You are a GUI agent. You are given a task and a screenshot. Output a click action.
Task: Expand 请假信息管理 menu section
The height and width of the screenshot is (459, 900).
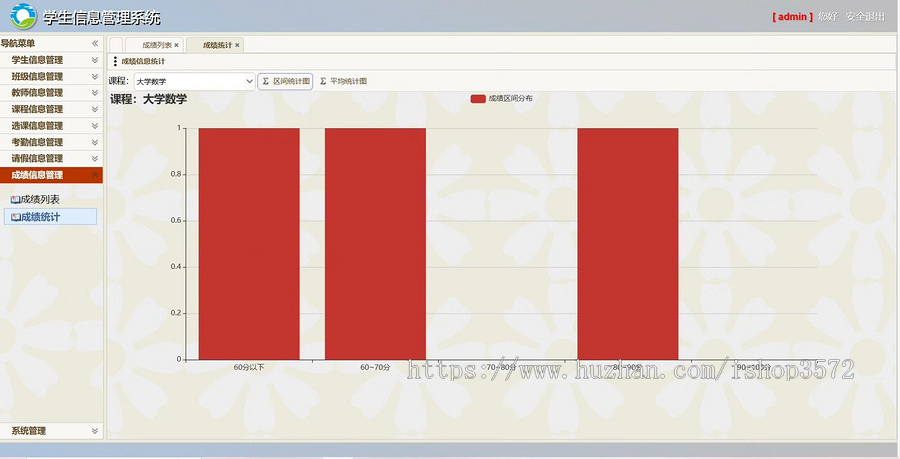coord(95,158)
